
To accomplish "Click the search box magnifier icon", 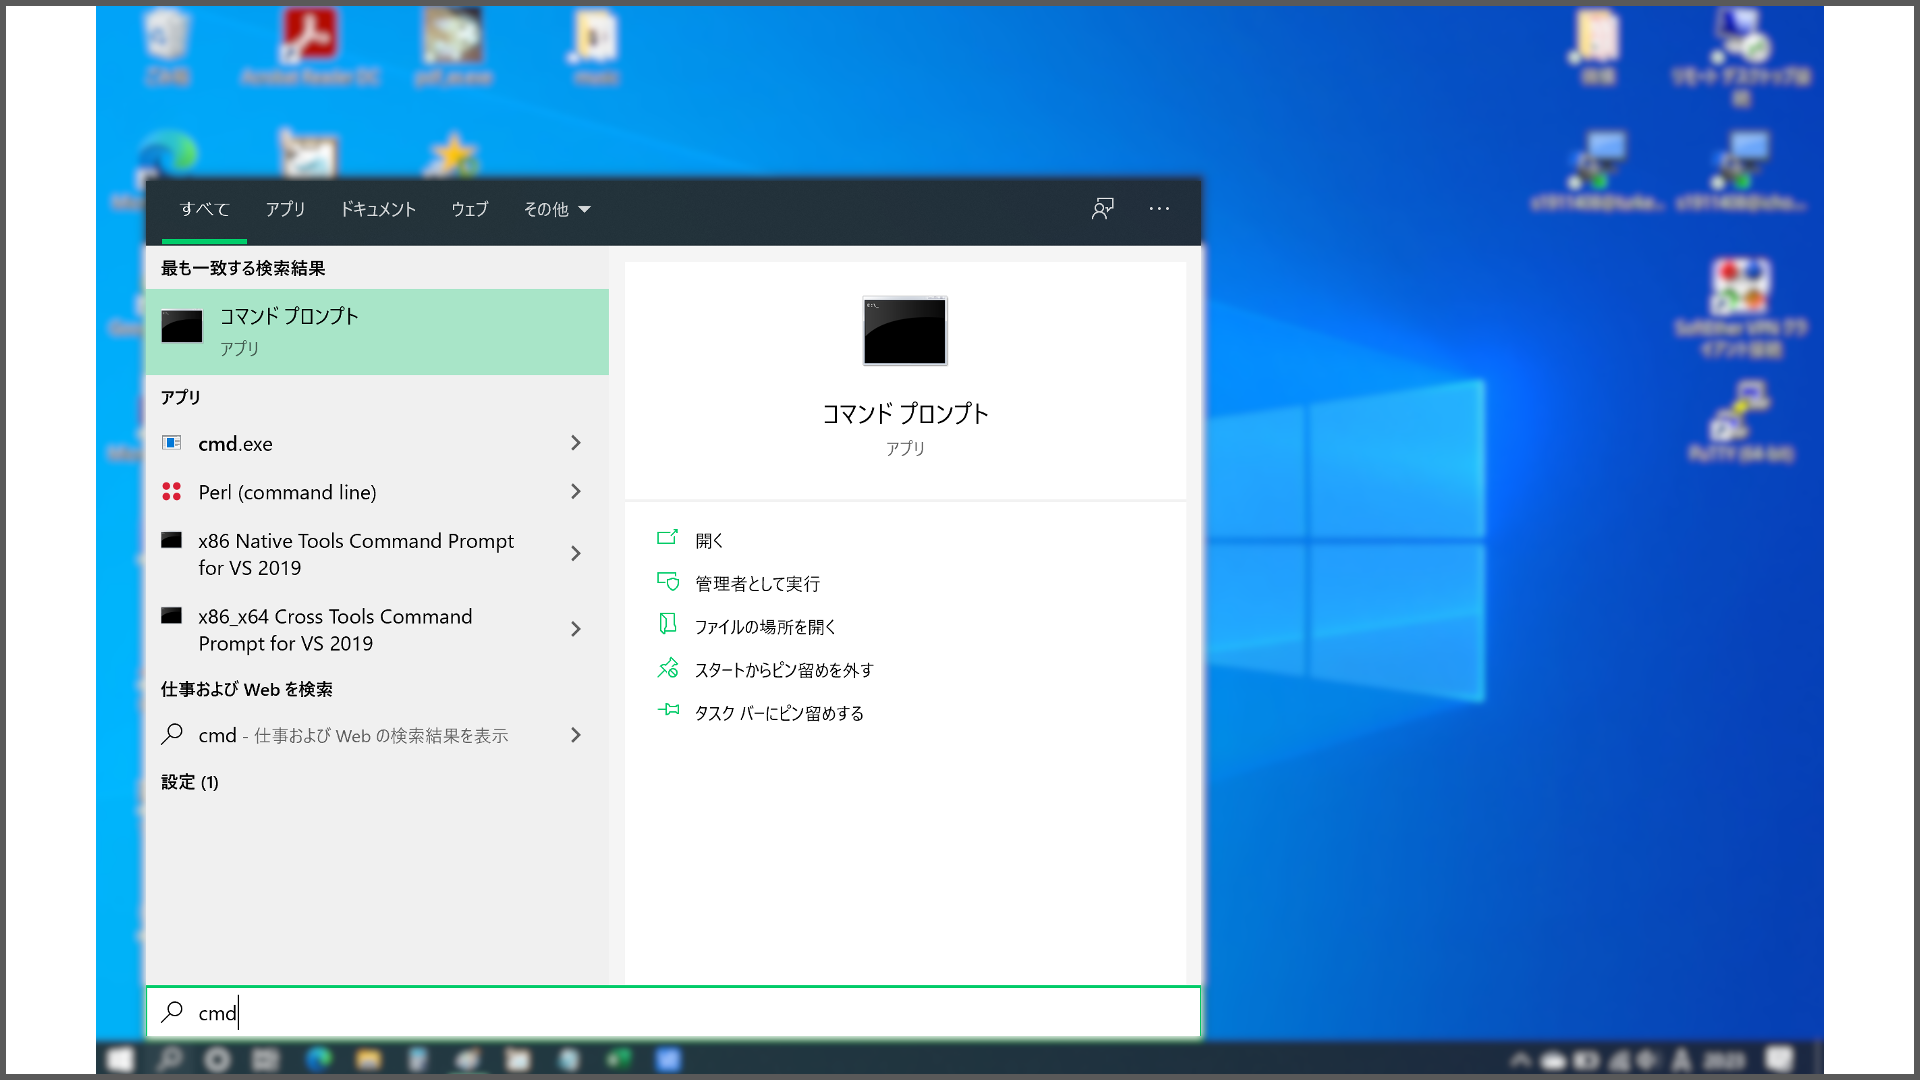I will pos(172,1012).
